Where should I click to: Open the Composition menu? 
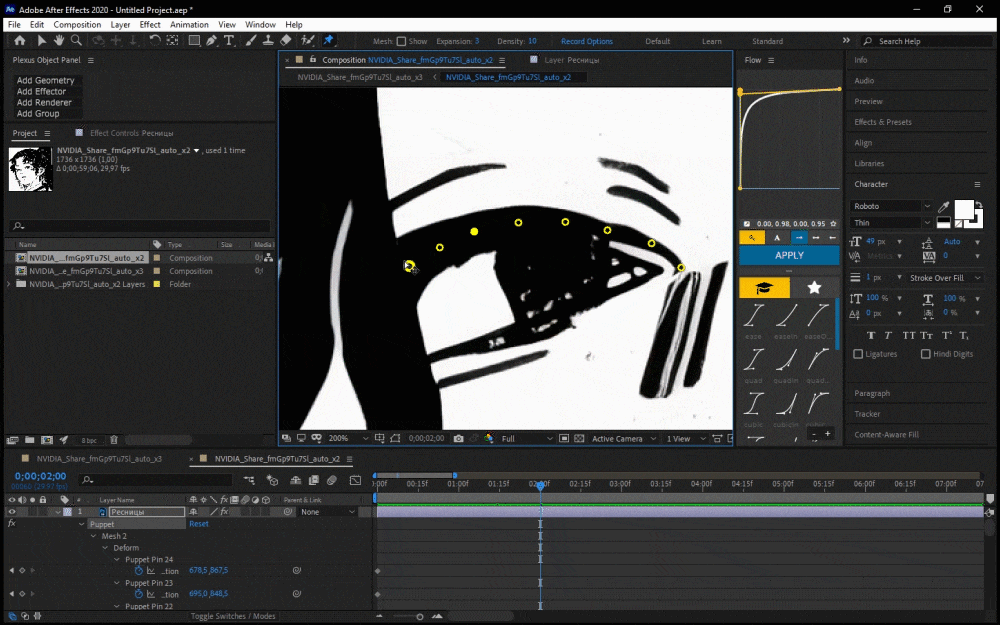tap(77, 25)
